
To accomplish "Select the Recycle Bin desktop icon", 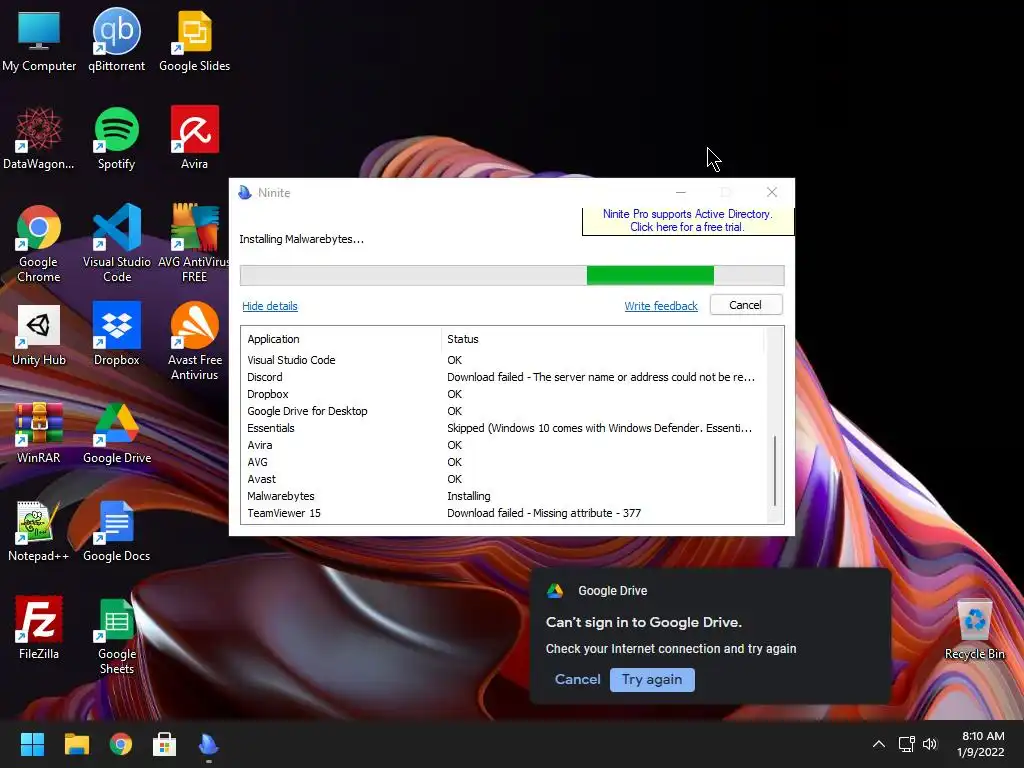I will tap(974, 630).
